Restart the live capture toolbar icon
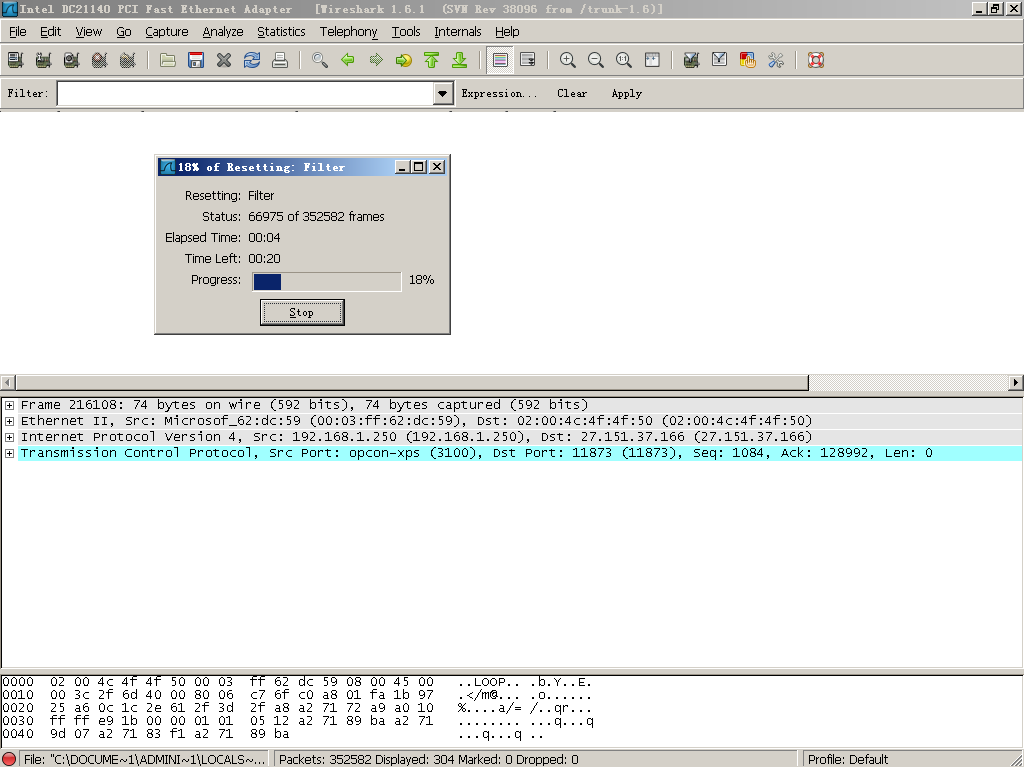The image size is (1024, 768). pos(127,60)
